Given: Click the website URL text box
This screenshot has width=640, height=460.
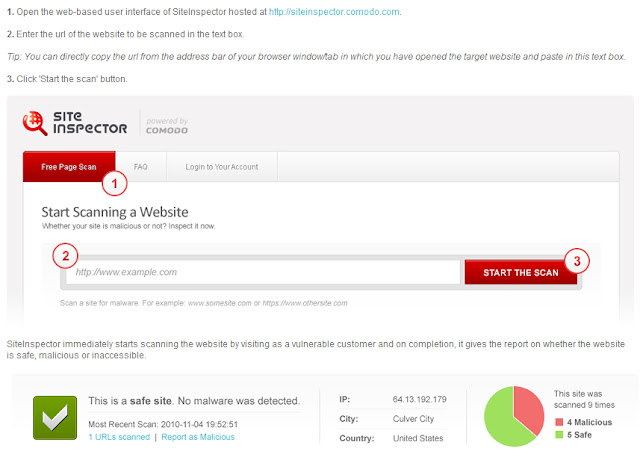Looking at the screenshot, I should pyautogui.click(x=263, y=272).
